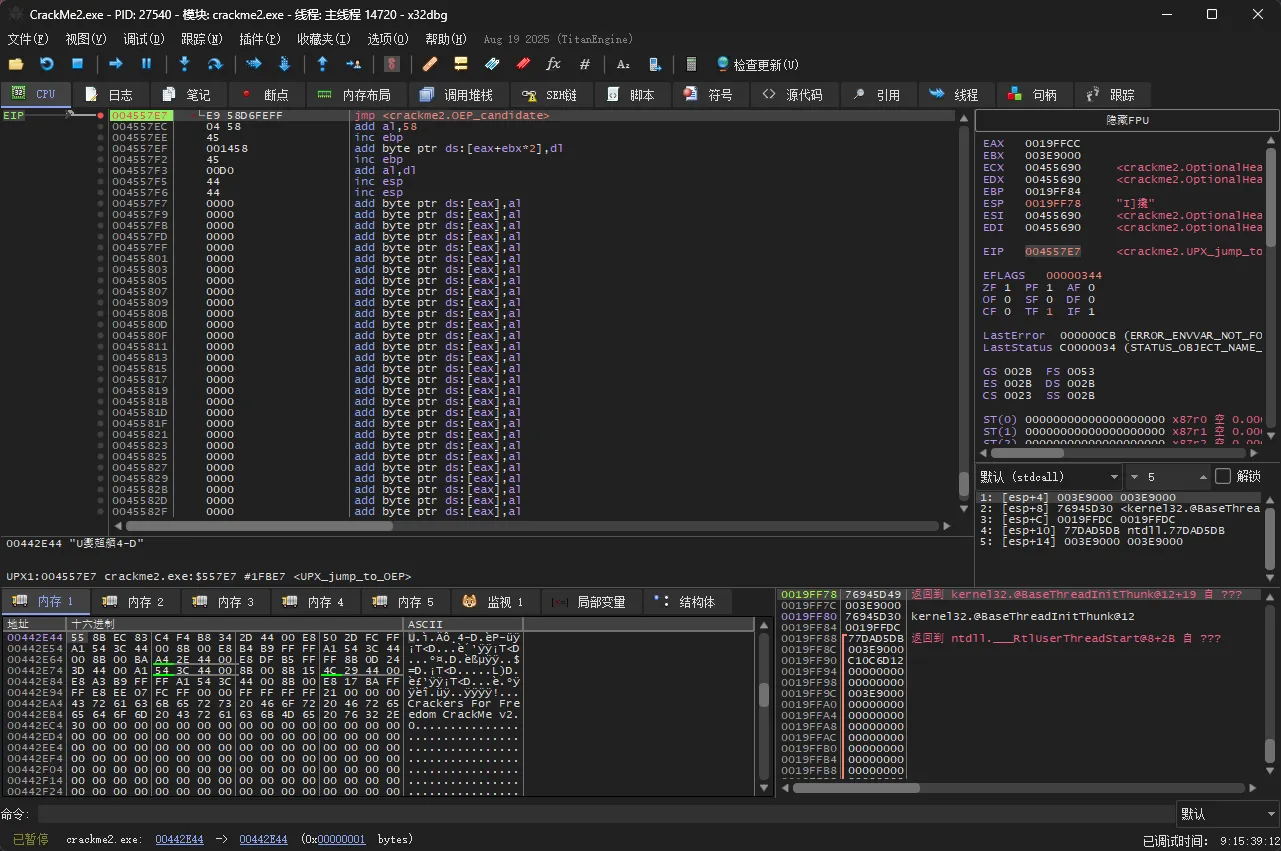
Task: Click the 十六进制 column header in dump
Action: coord(235,624)
